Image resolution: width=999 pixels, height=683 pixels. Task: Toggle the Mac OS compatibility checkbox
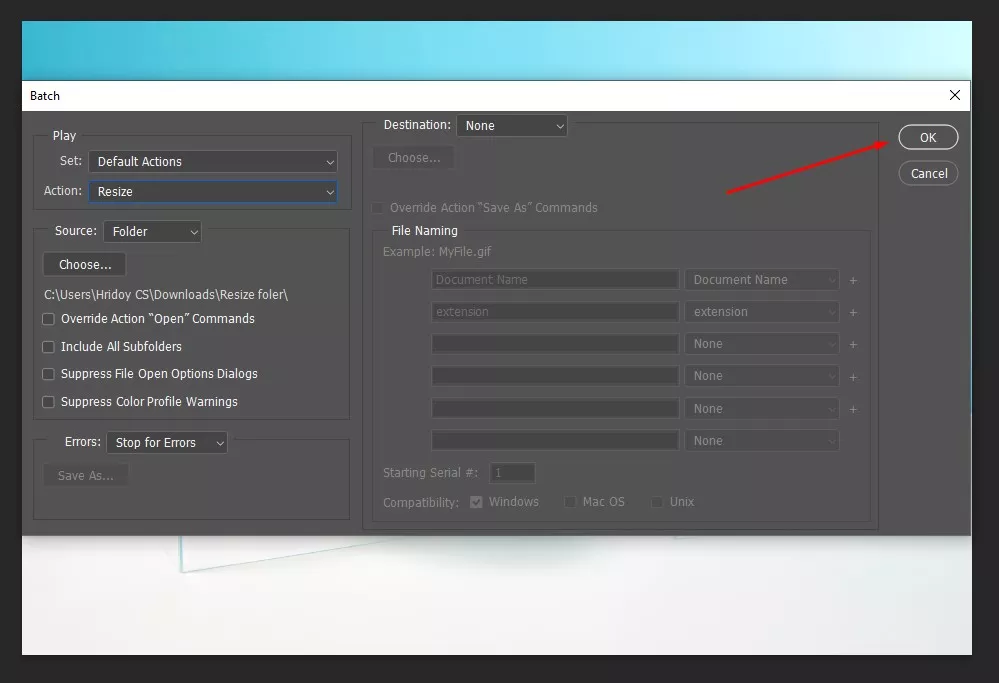click(x=570, y=502)
